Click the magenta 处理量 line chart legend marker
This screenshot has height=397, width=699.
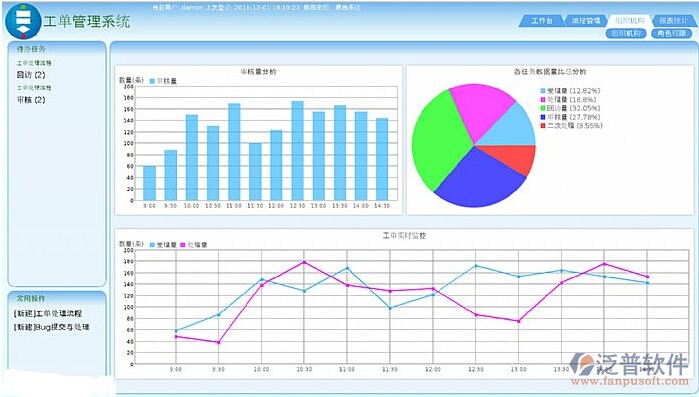tap(182, 245)
